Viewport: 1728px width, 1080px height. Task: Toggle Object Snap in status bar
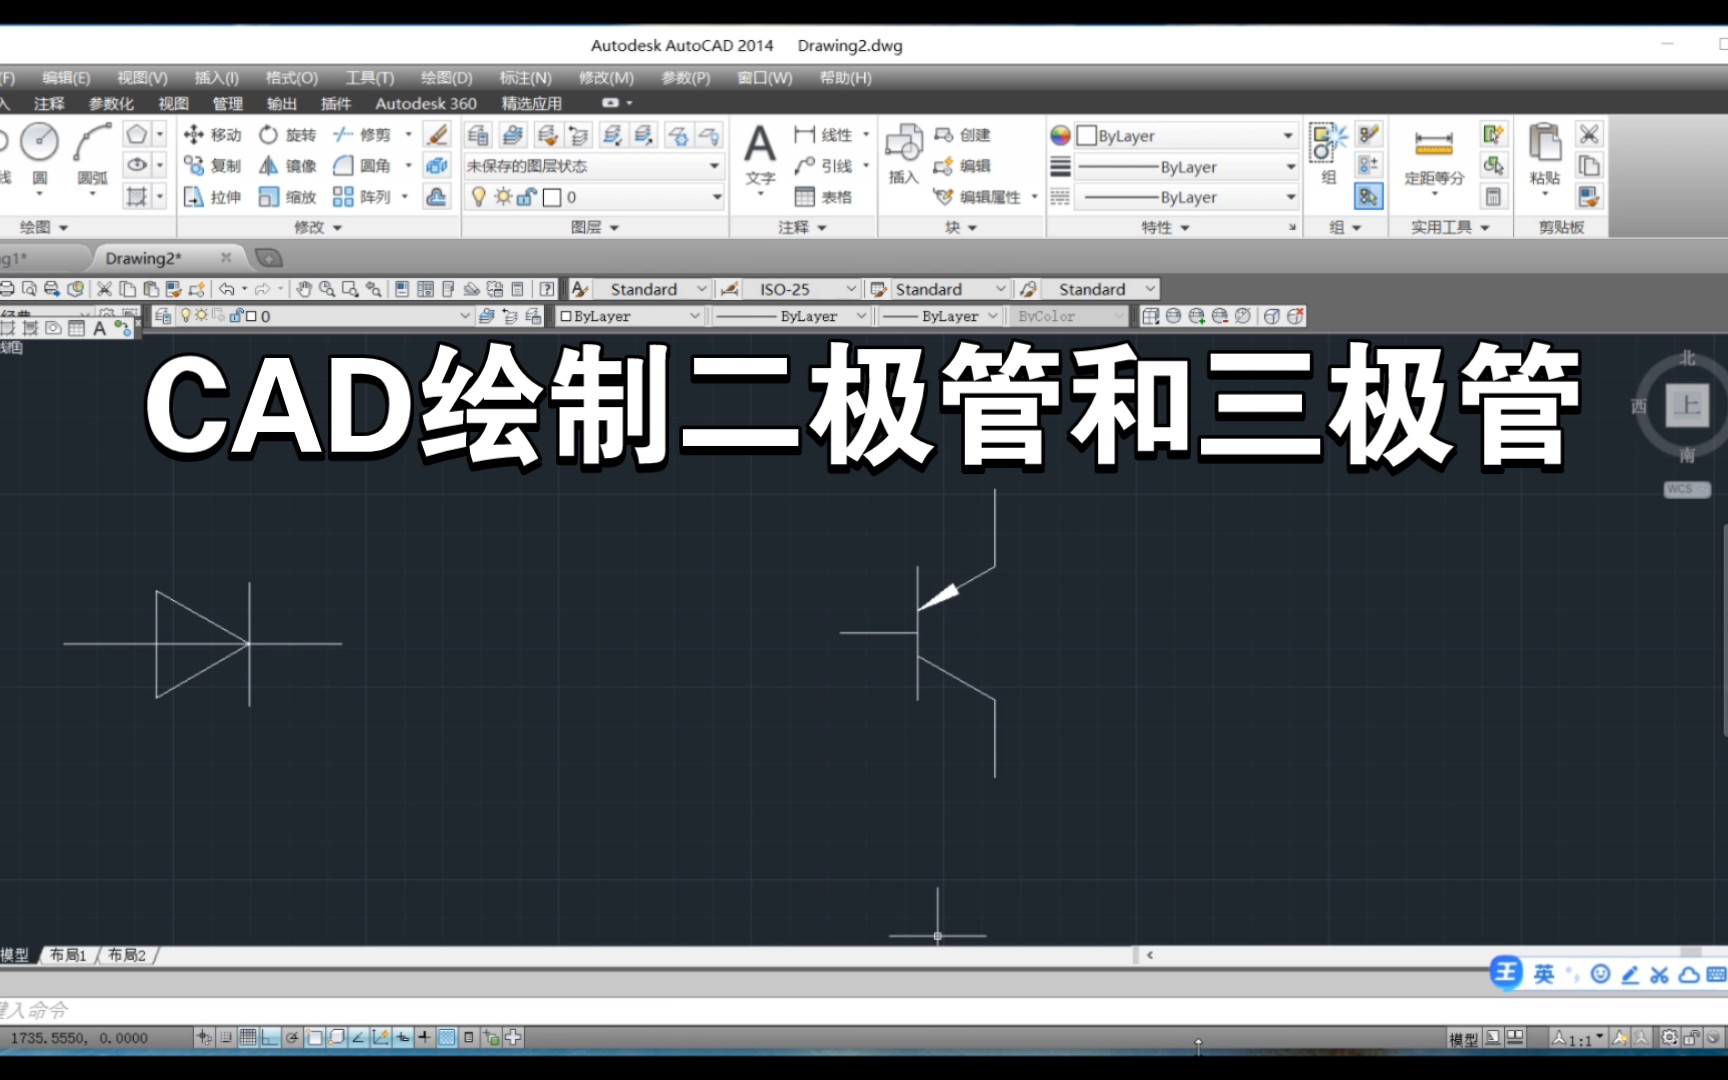(x=314, y=1037)
